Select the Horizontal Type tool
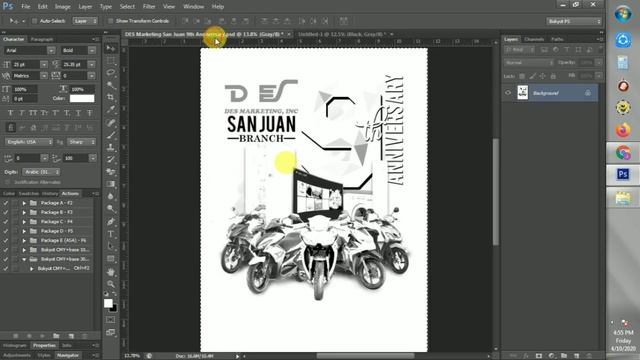 point(111,234)
